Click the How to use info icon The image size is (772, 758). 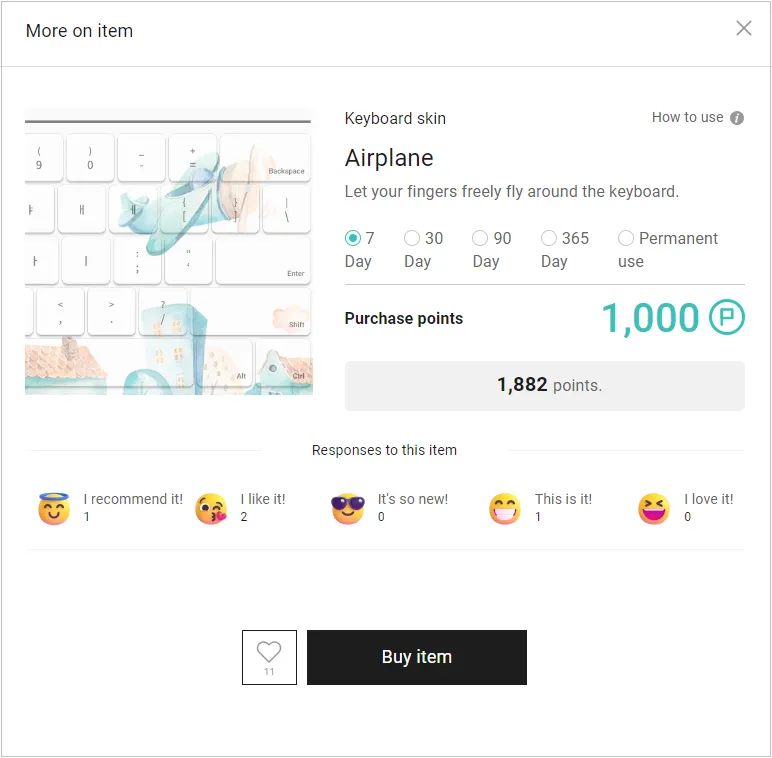[737, 118]
